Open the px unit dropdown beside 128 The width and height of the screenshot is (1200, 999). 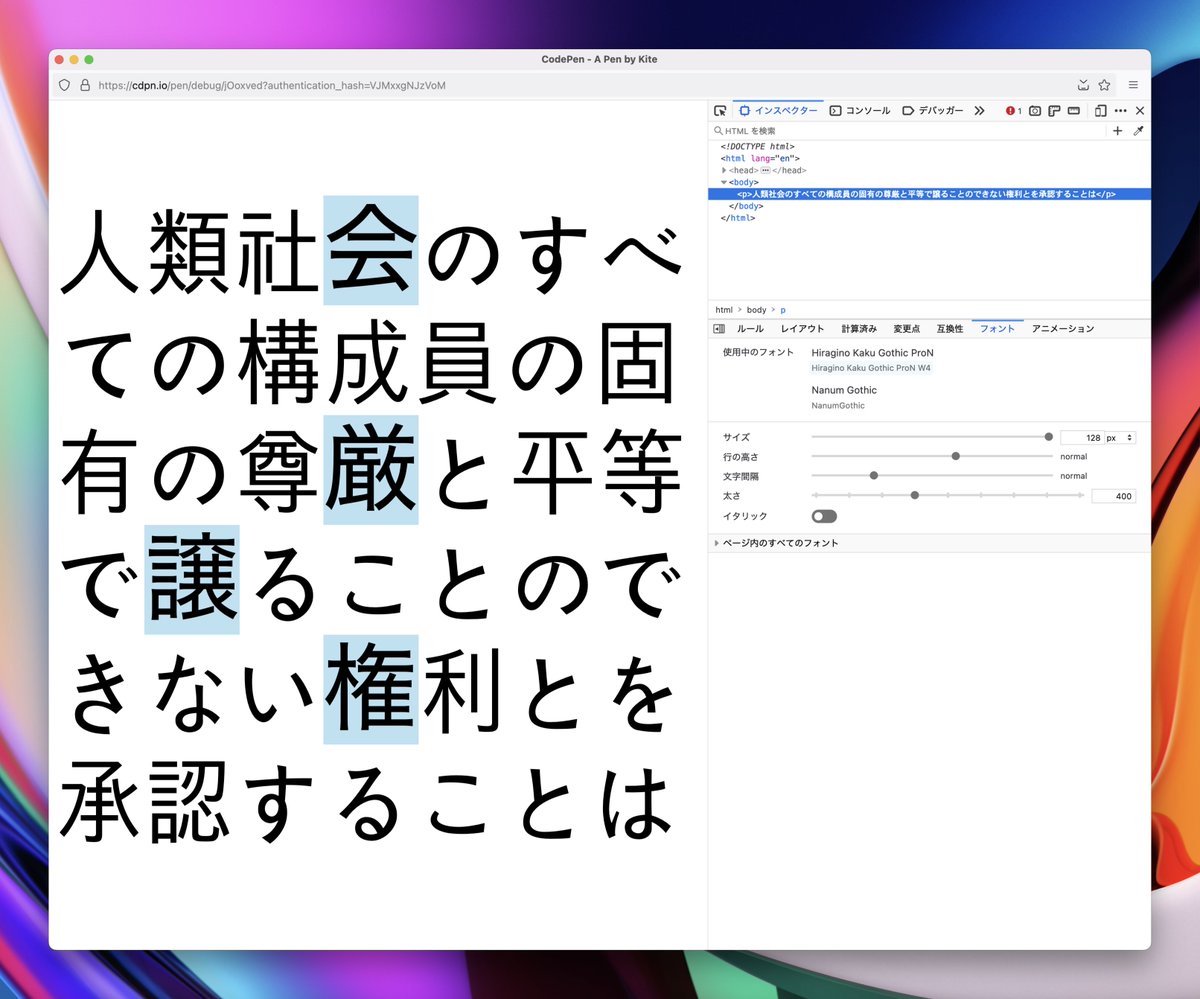coord(1128,437)
